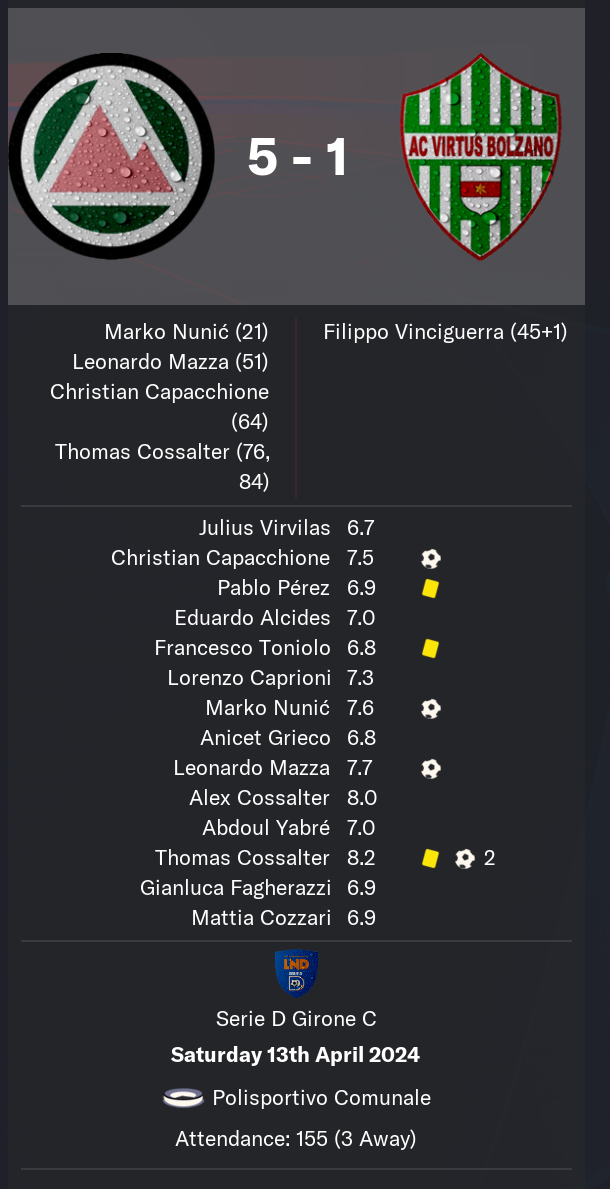Click the stadium icon beside Polisportivo Comunale
This screenshot has height=1189, width=610.
tap(183, 1098)
